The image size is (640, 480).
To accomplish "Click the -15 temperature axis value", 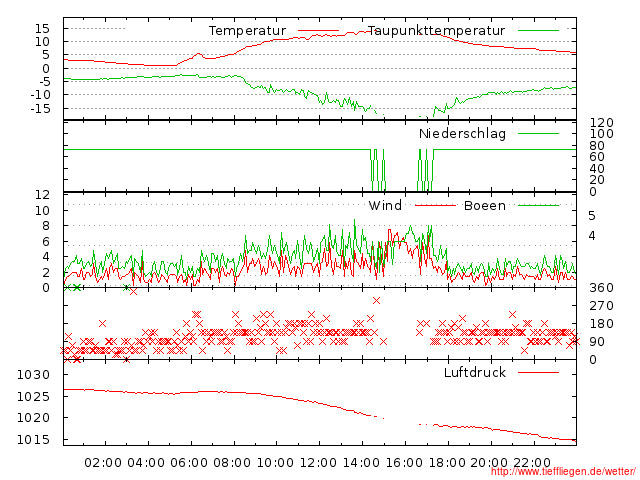I will pyautogui.click(x=40, y=109).
